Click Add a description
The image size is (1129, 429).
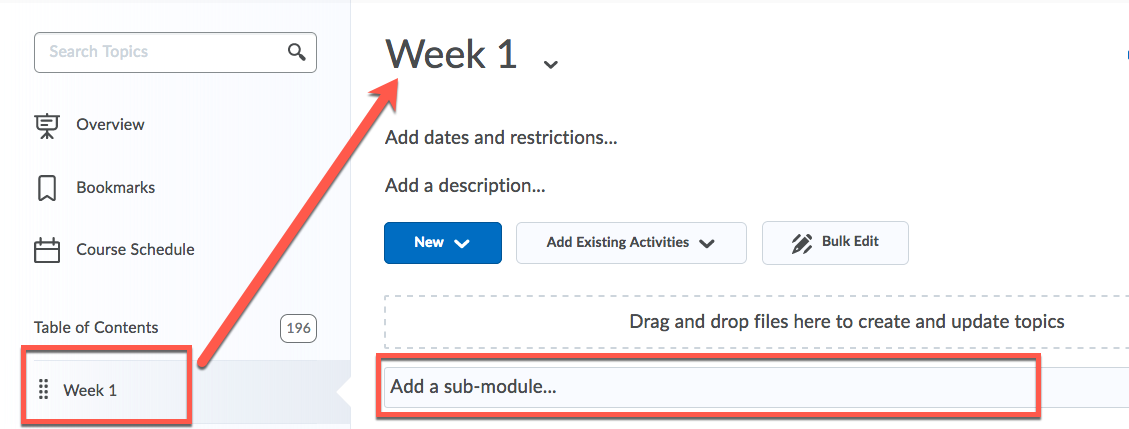(464, 185)
